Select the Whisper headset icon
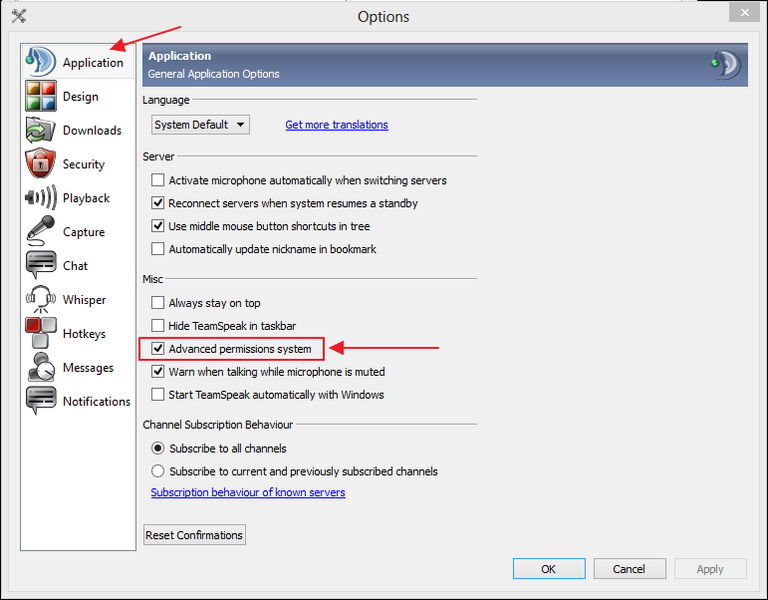This screenshot has height=600, width=768. 40,300
